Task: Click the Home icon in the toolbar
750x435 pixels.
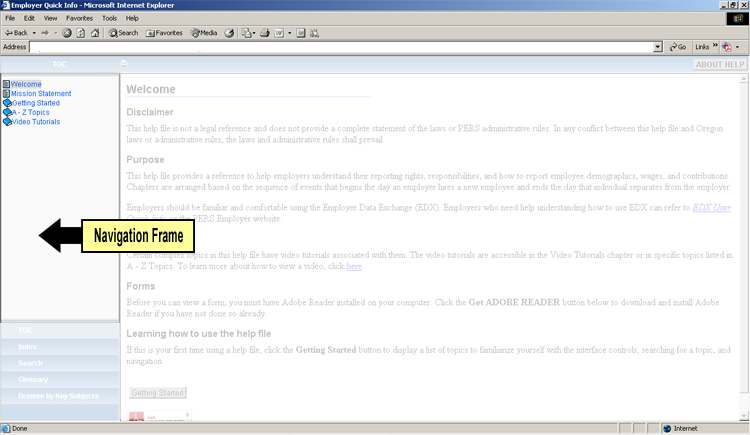Action: tap(94, 33)
